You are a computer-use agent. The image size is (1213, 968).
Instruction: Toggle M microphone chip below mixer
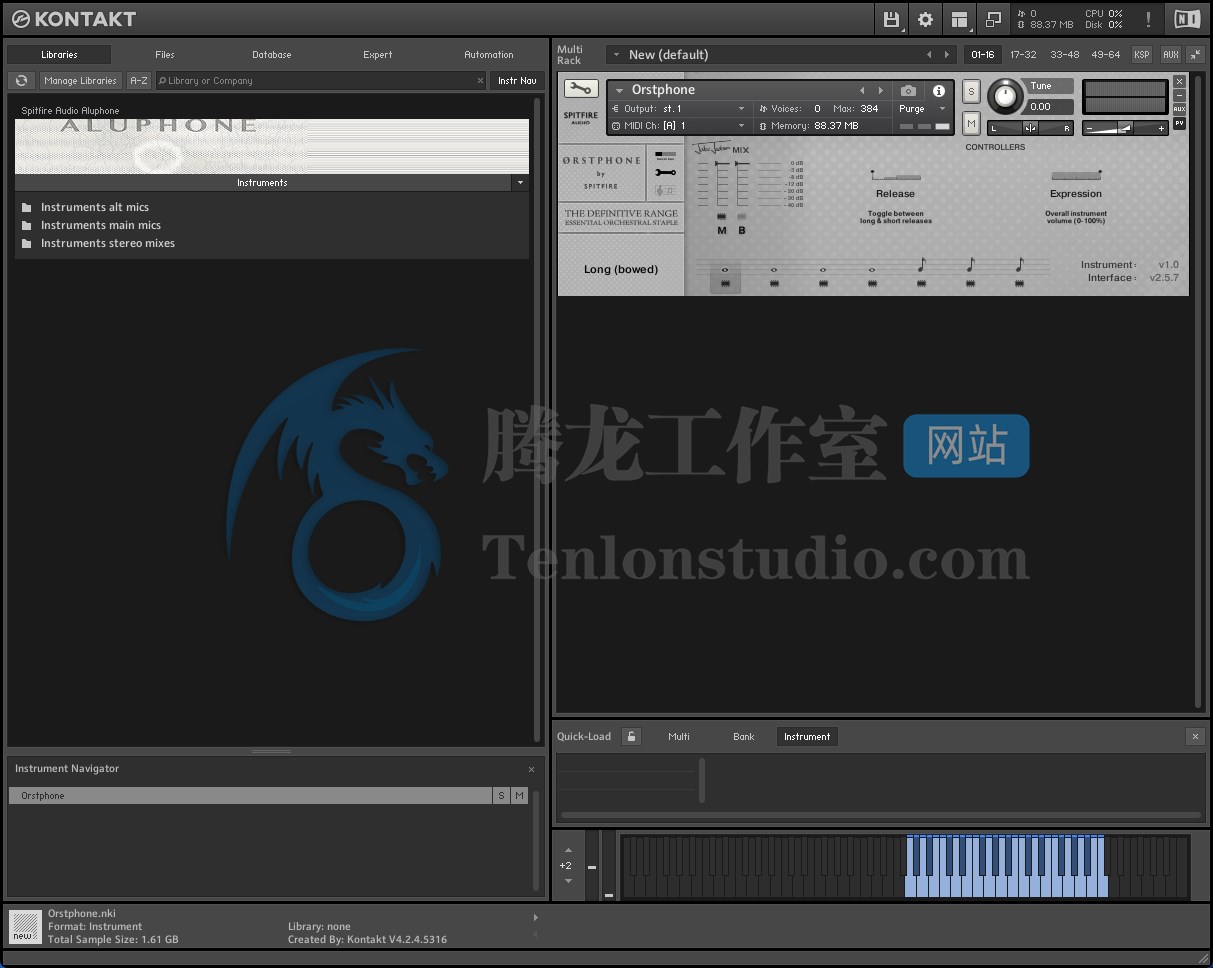[x=722, y=217]
